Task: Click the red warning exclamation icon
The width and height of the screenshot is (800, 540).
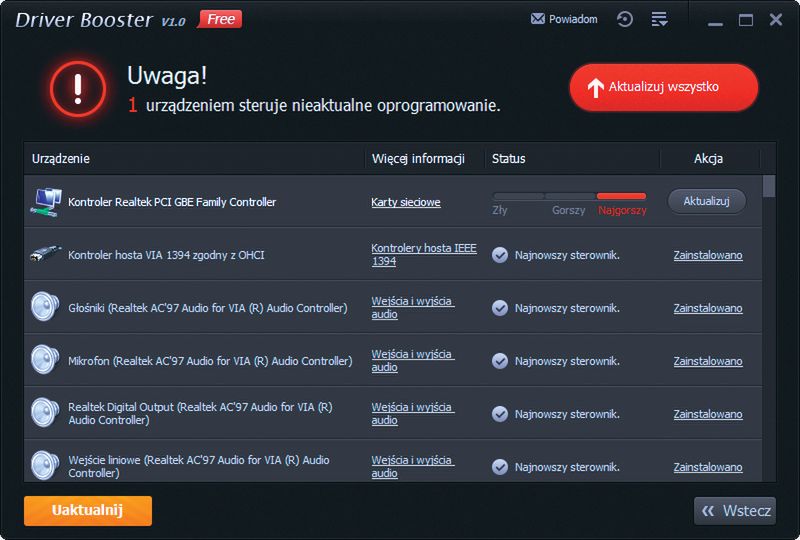Action: pos(78,89)
